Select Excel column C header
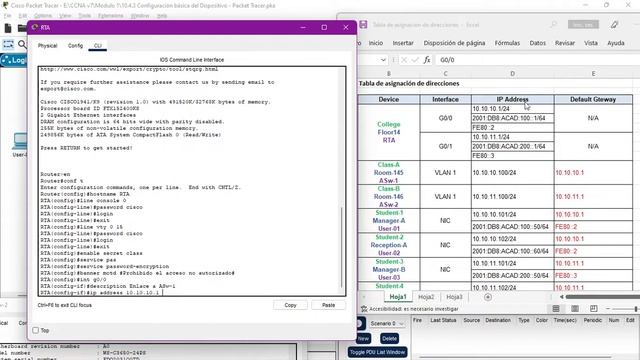The image size is (640, 360). tap(445, 73)
